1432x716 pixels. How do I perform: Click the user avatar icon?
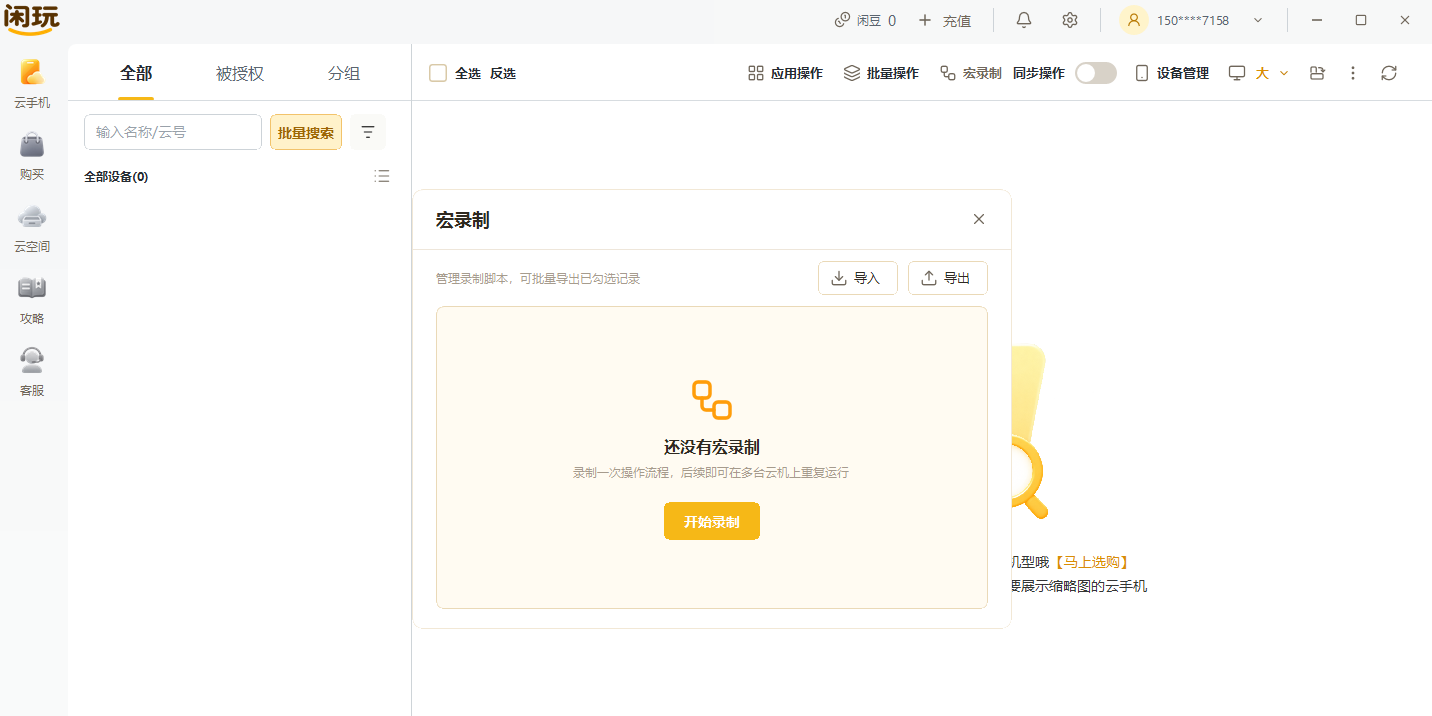pos(1133,20)
